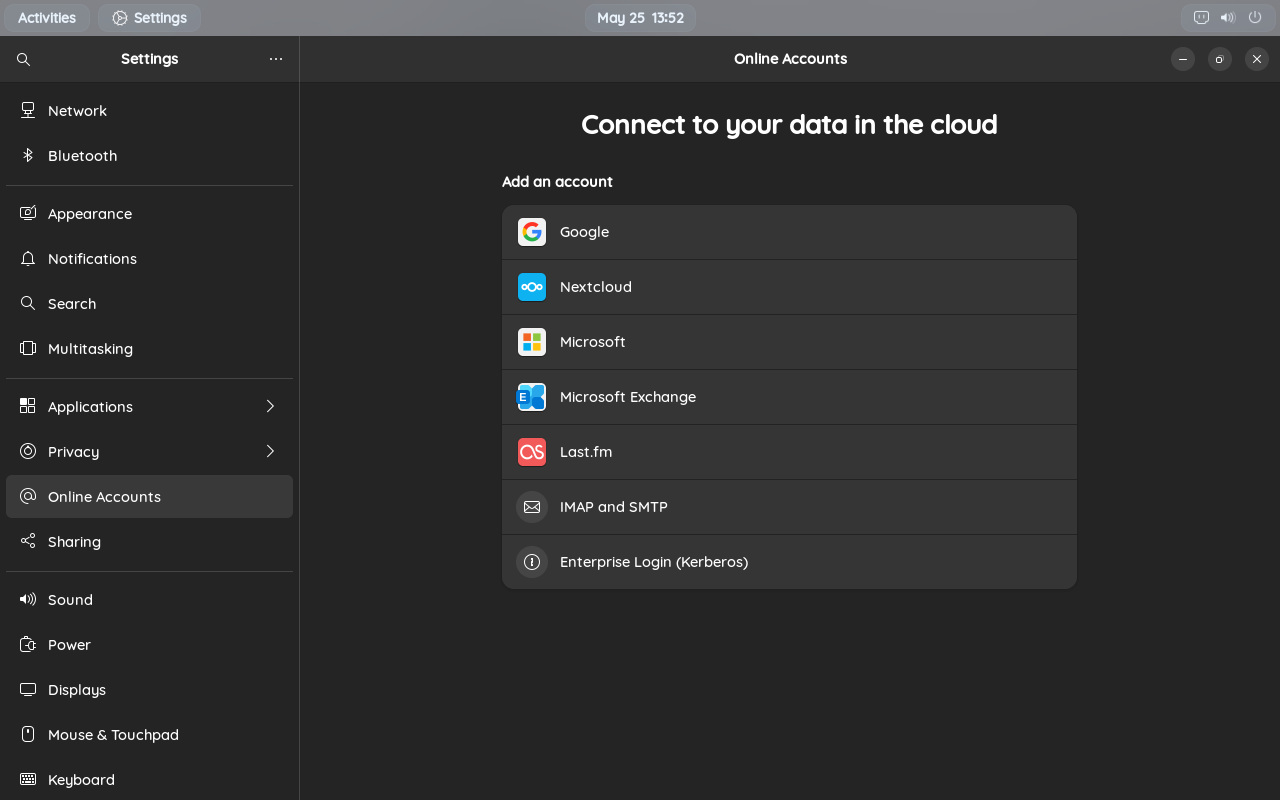Click the leftmost system tray indicator icon
Viewport: 1280px width, 800px height.
[x=1201, y=17]
